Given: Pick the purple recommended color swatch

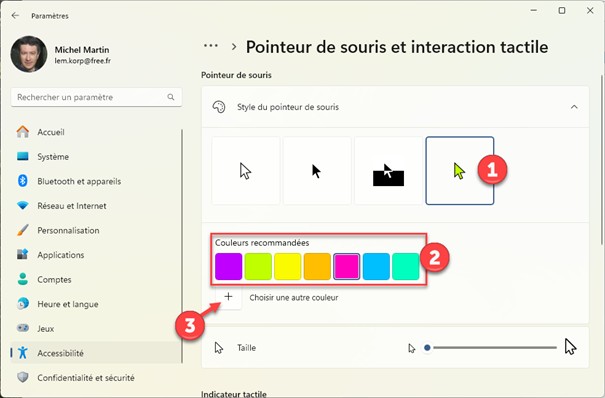Looking at the screenshot, I should tap(228, 266).
